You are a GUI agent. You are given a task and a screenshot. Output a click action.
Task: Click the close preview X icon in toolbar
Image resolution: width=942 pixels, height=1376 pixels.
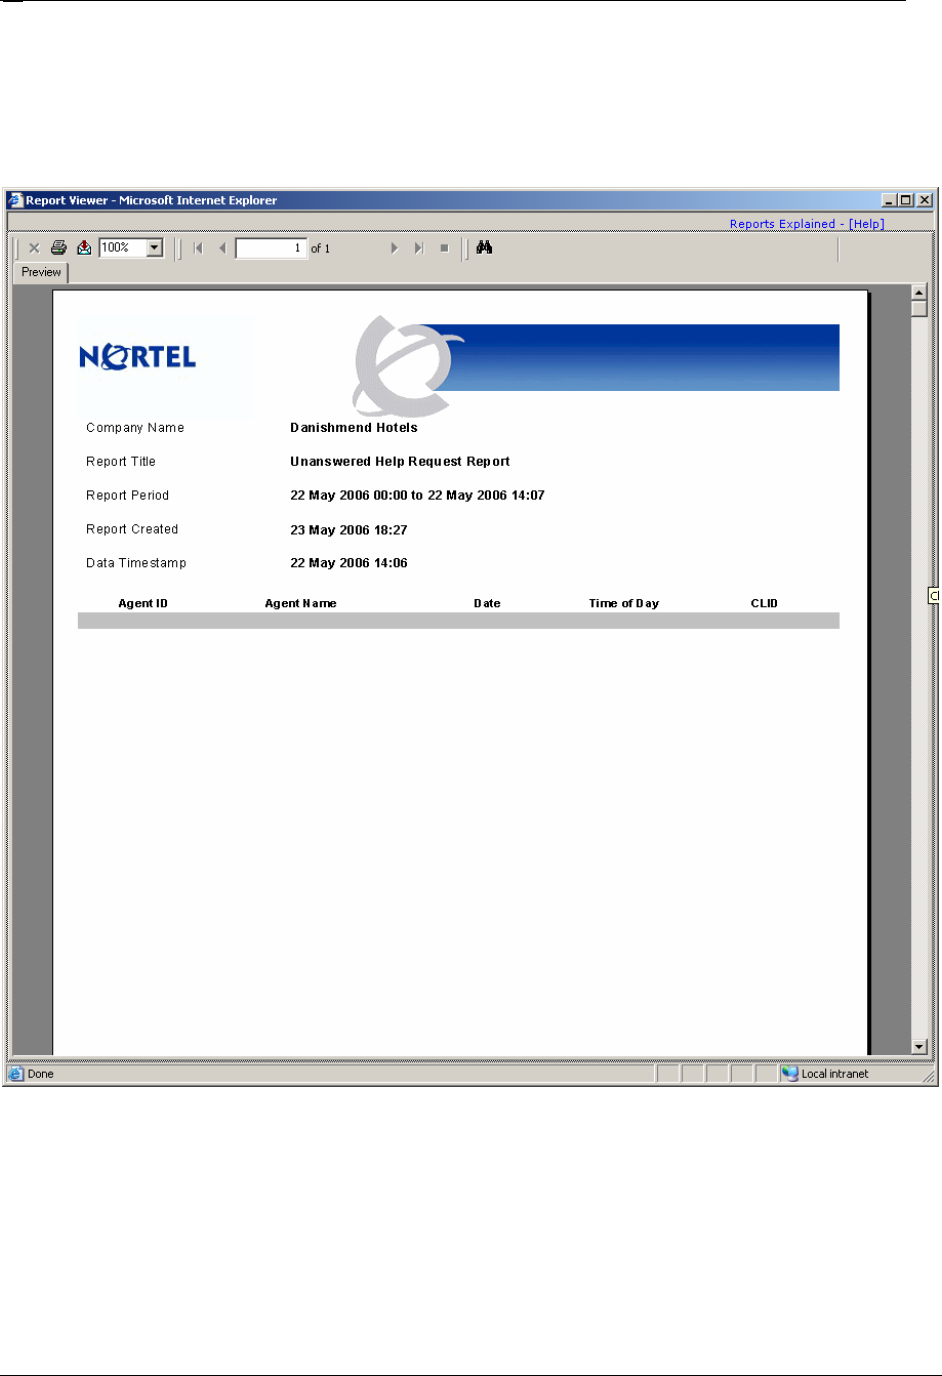pyautogui.click(x=34, y=248)
